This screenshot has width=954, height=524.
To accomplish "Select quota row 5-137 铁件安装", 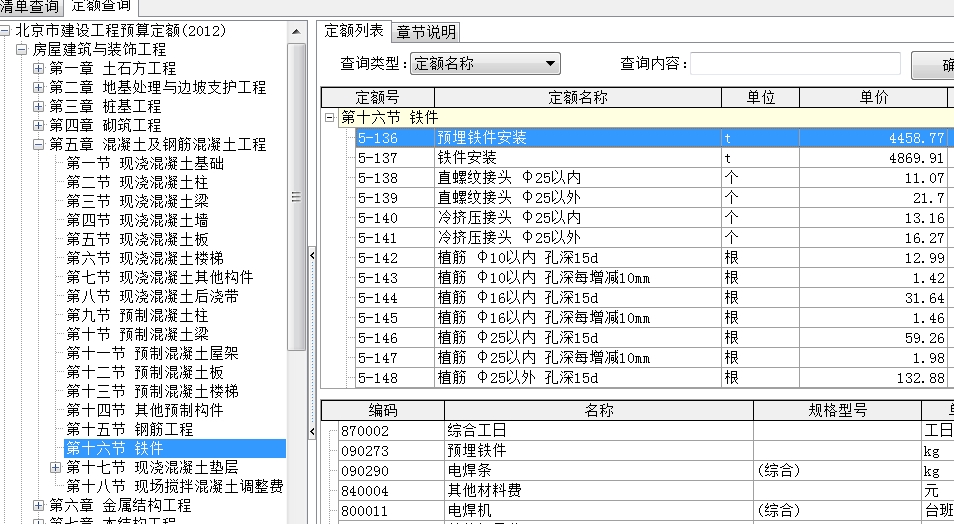I will (651, 158).
